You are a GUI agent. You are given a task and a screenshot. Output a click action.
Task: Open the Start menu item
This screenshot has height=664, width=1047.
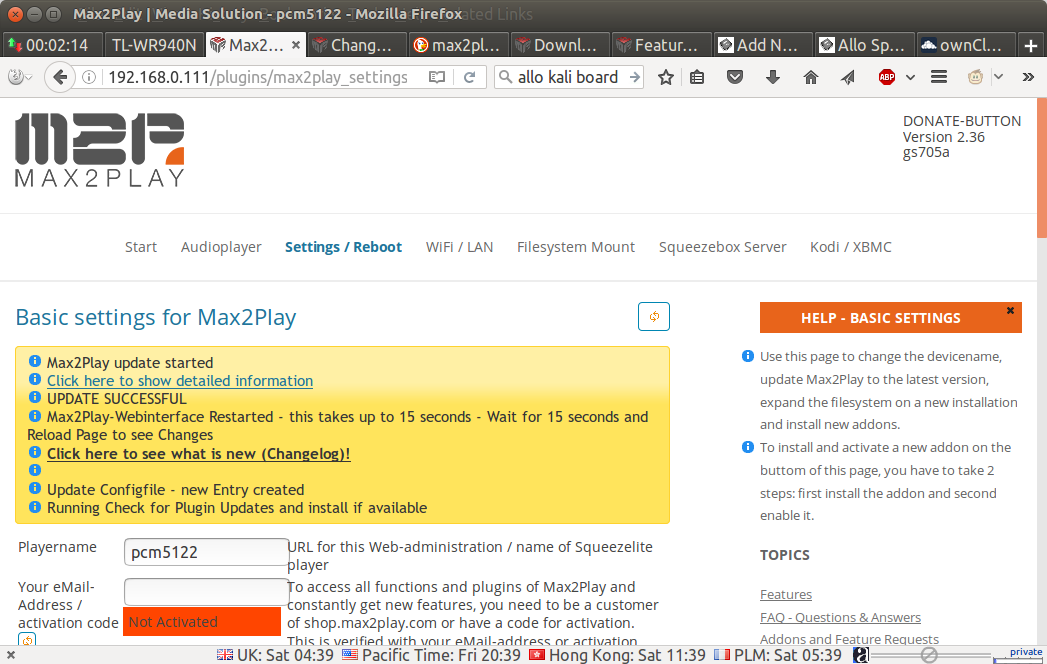[141, 247]
